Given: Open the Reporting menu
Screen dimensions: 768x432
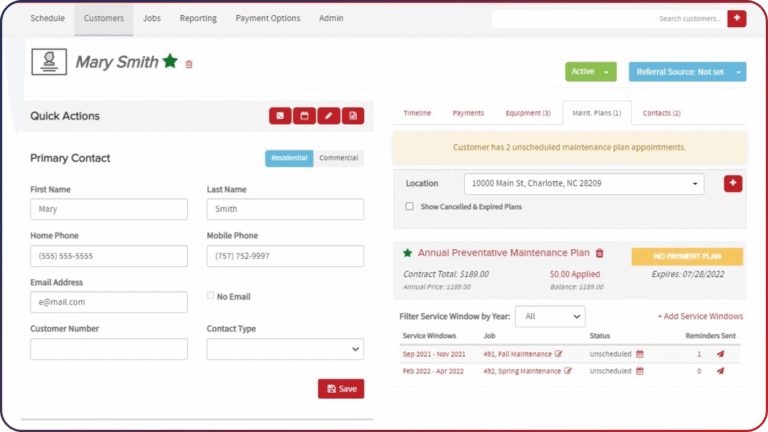Looking at the screenshot, I should [198, 18].
